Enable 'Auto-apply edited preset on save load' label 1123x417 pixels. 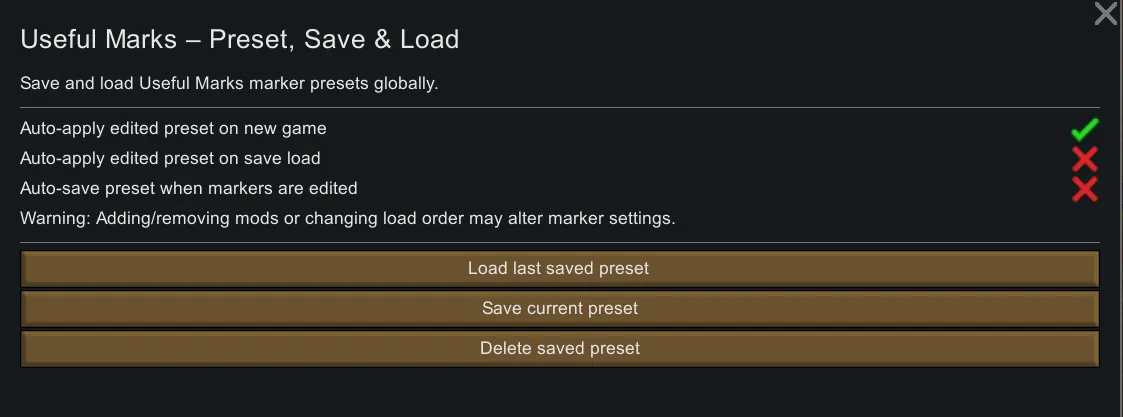pos(170,158)
